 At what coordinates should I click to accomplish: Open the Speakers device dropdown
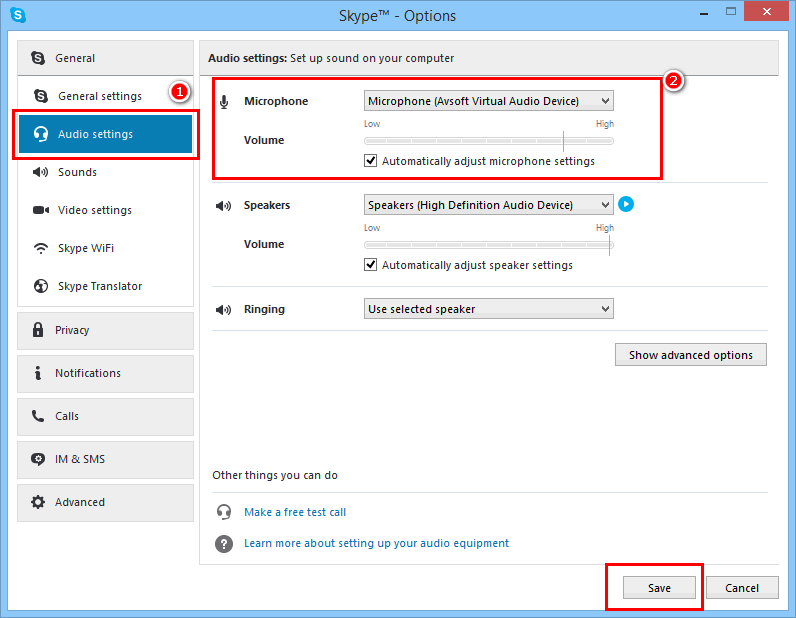(488, 205)
